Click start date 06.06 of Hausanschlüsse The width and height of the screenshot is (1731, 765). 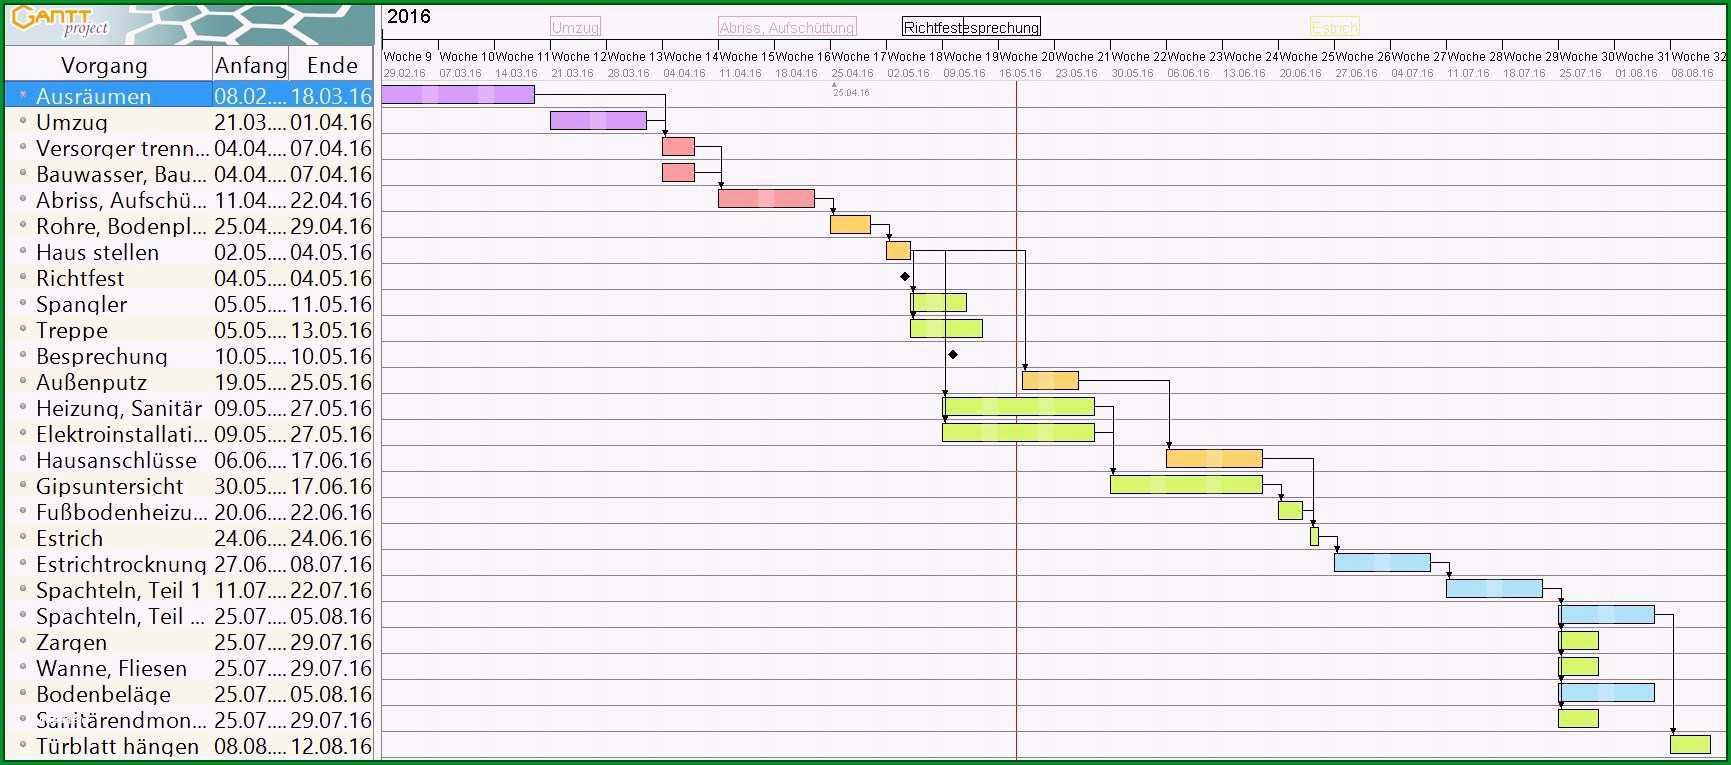[x=250, y=460]
